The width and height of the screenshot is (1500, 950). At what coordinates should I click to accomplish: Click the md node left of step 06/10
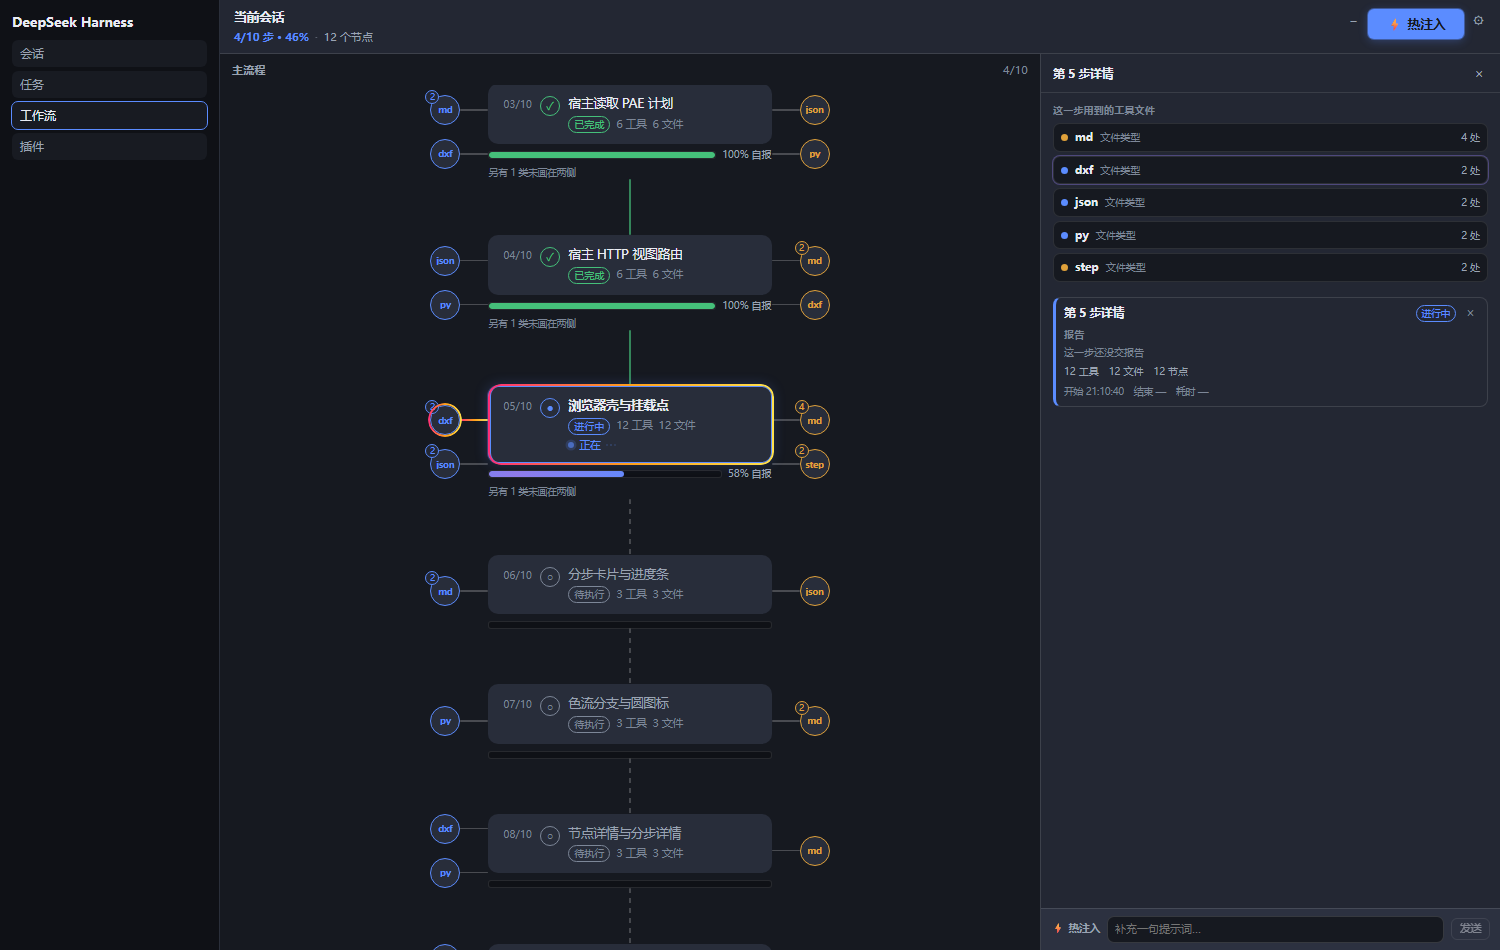tap(445, 591)
